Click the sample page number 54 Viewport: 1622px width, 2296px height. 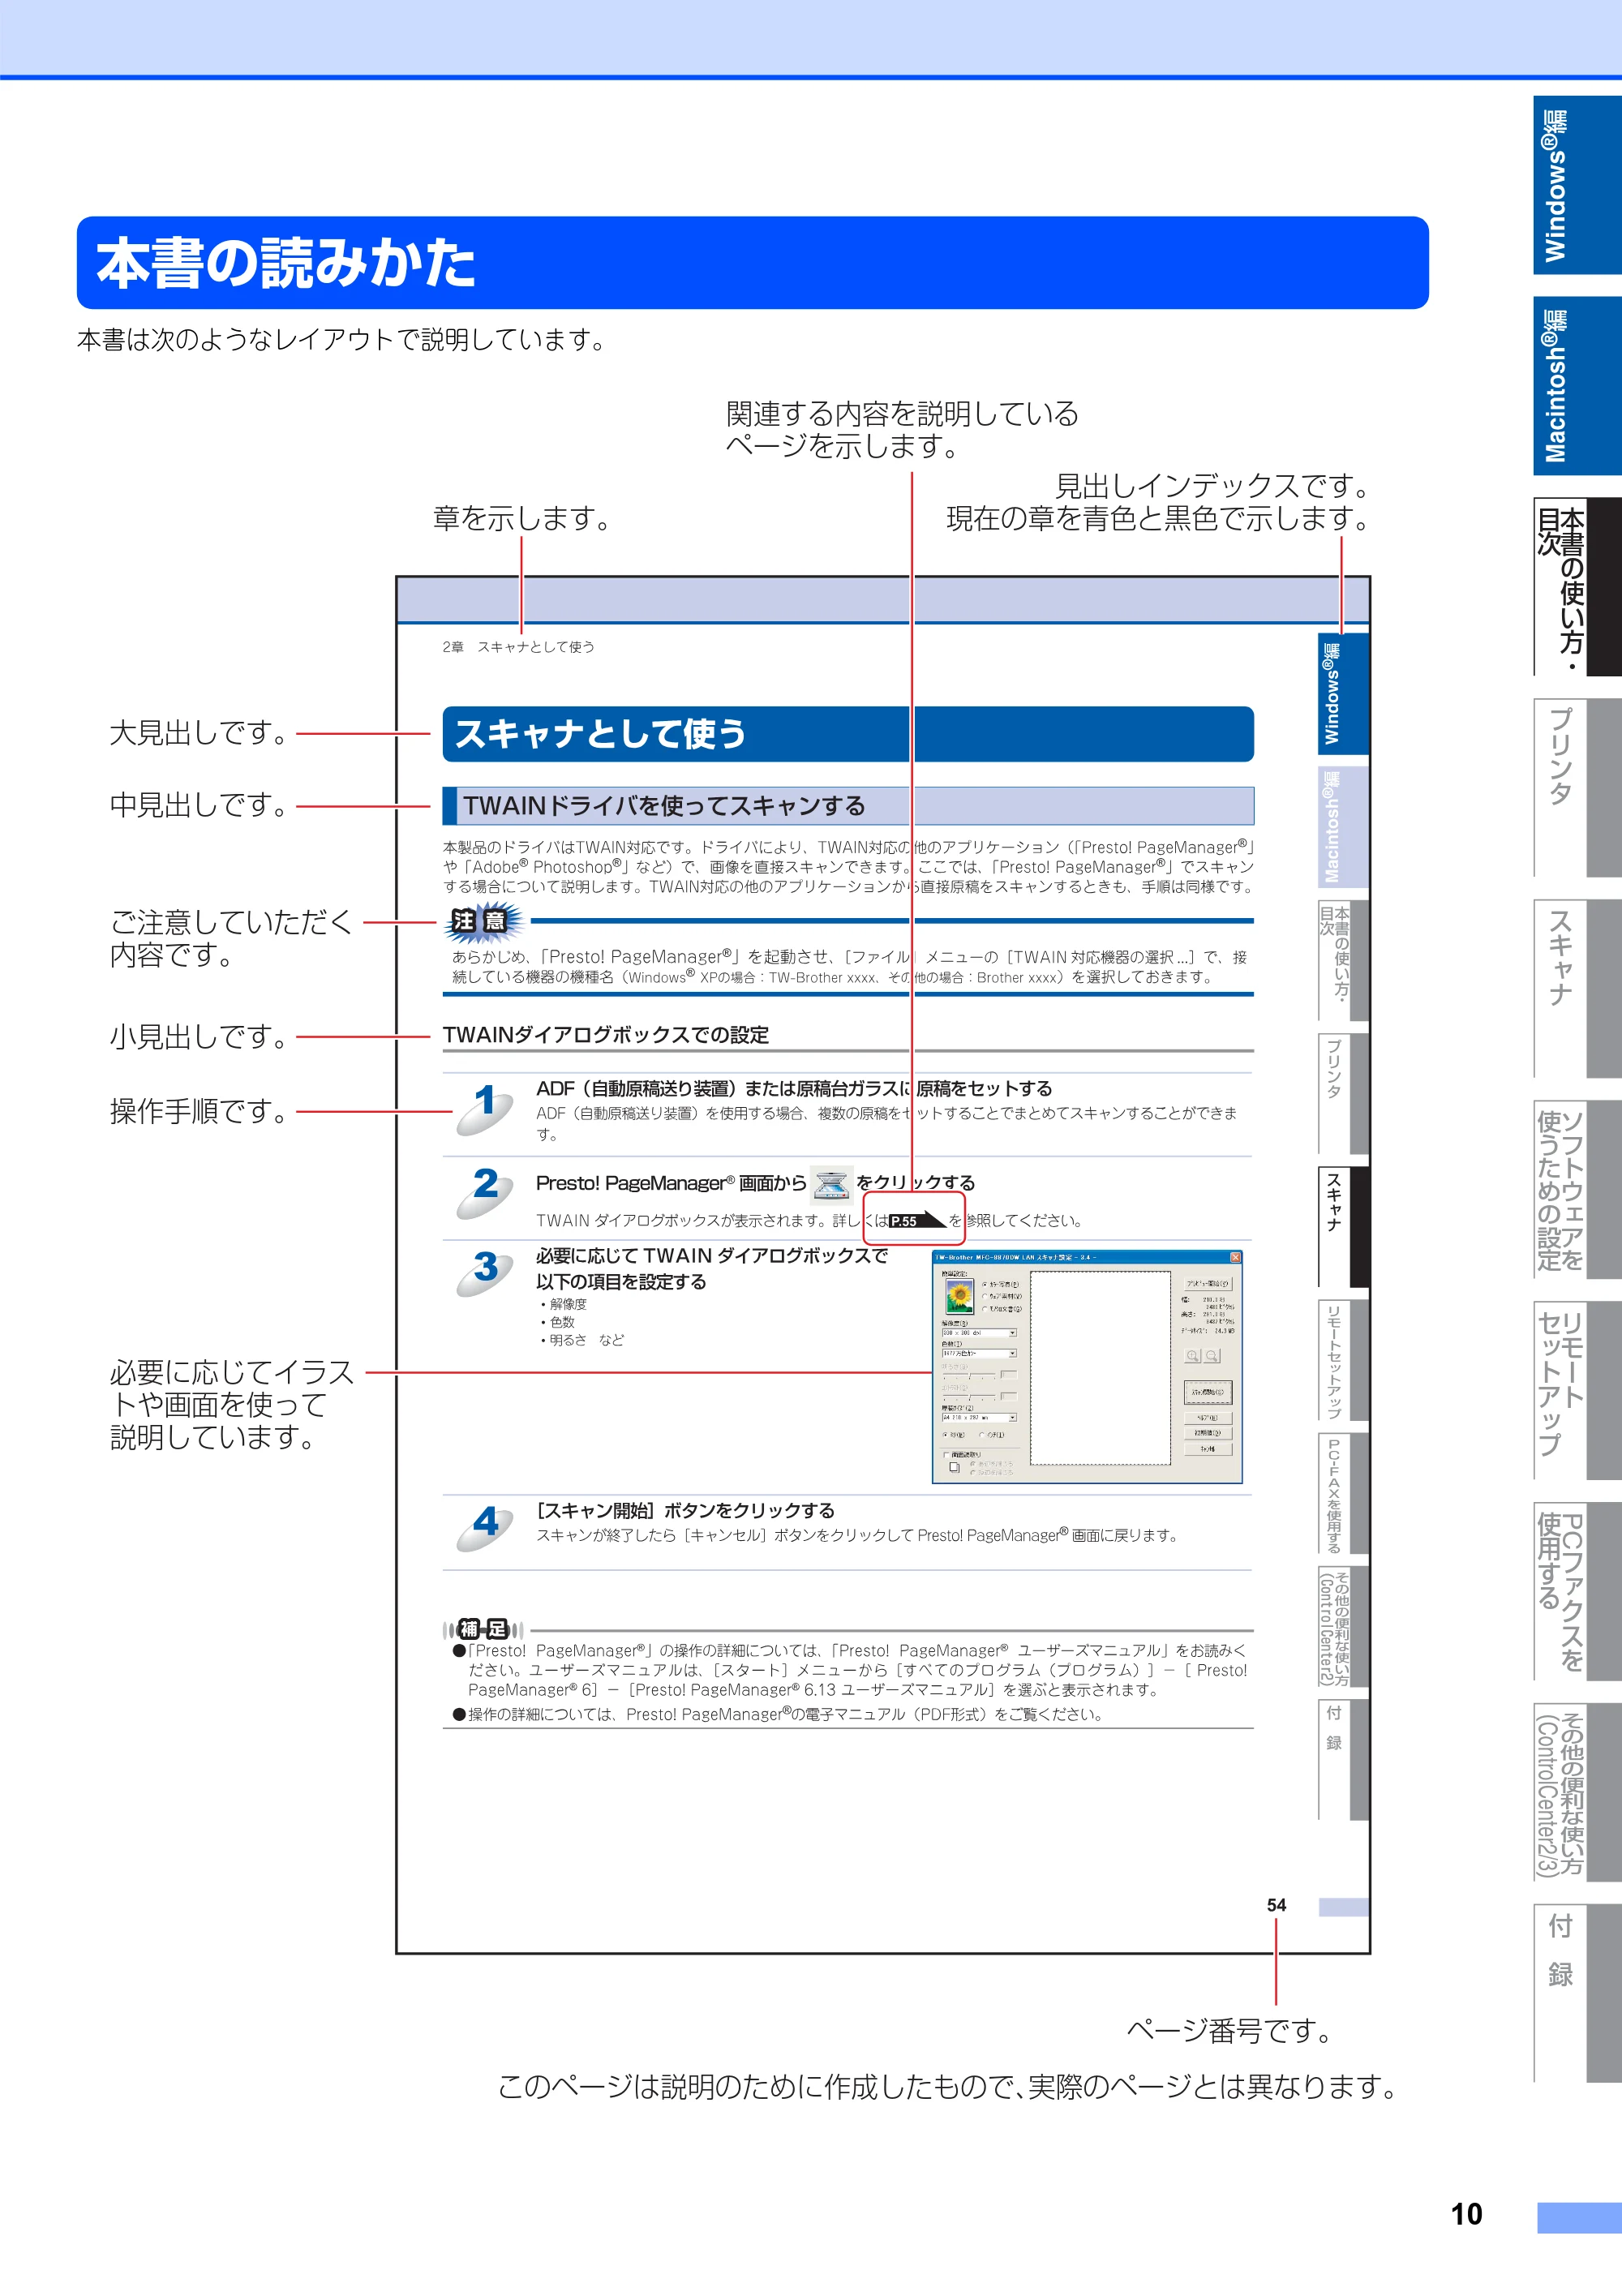click(1276, 1905)
